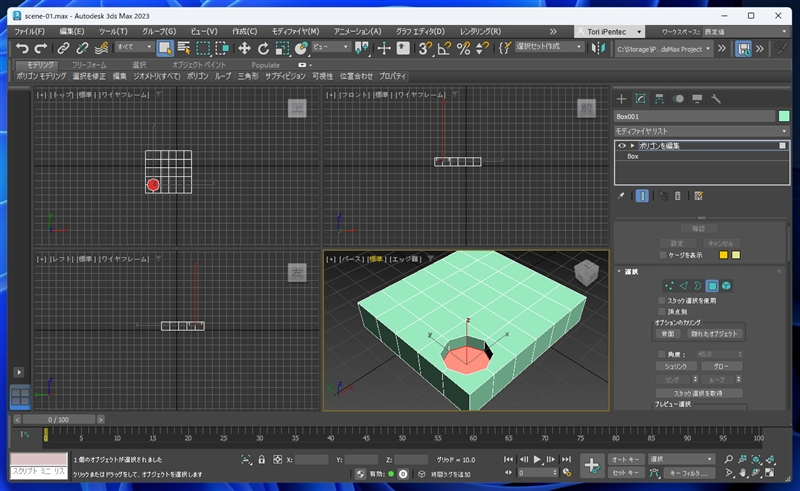
Task: Enable 角度 checkbox
Action: (x=662, y=354)
